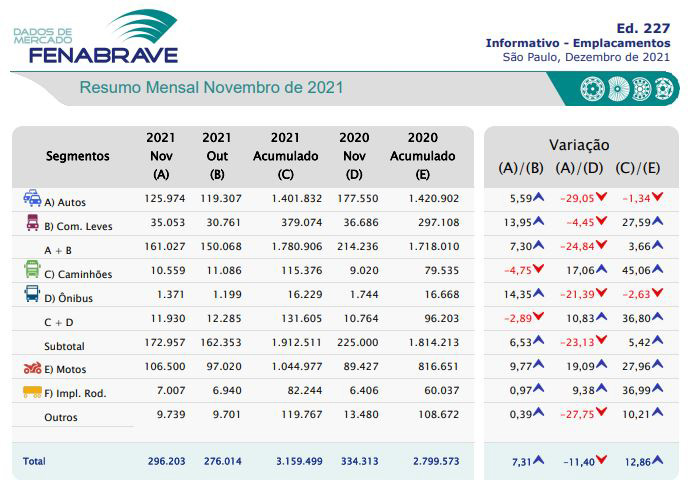Click the Variação panel heading
This screenshot has width=689, height=488.
pyautogui.click(x=579, y=145)
